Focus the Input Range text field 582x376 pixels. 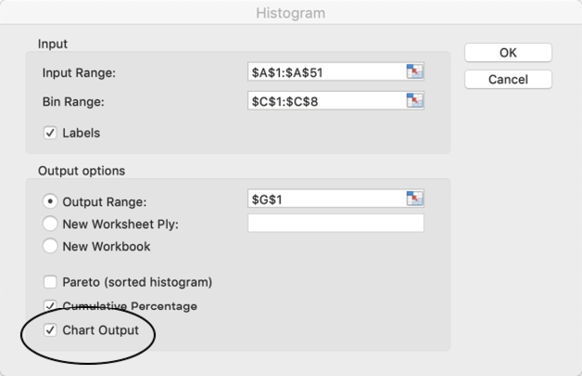[x=327, y=72]
